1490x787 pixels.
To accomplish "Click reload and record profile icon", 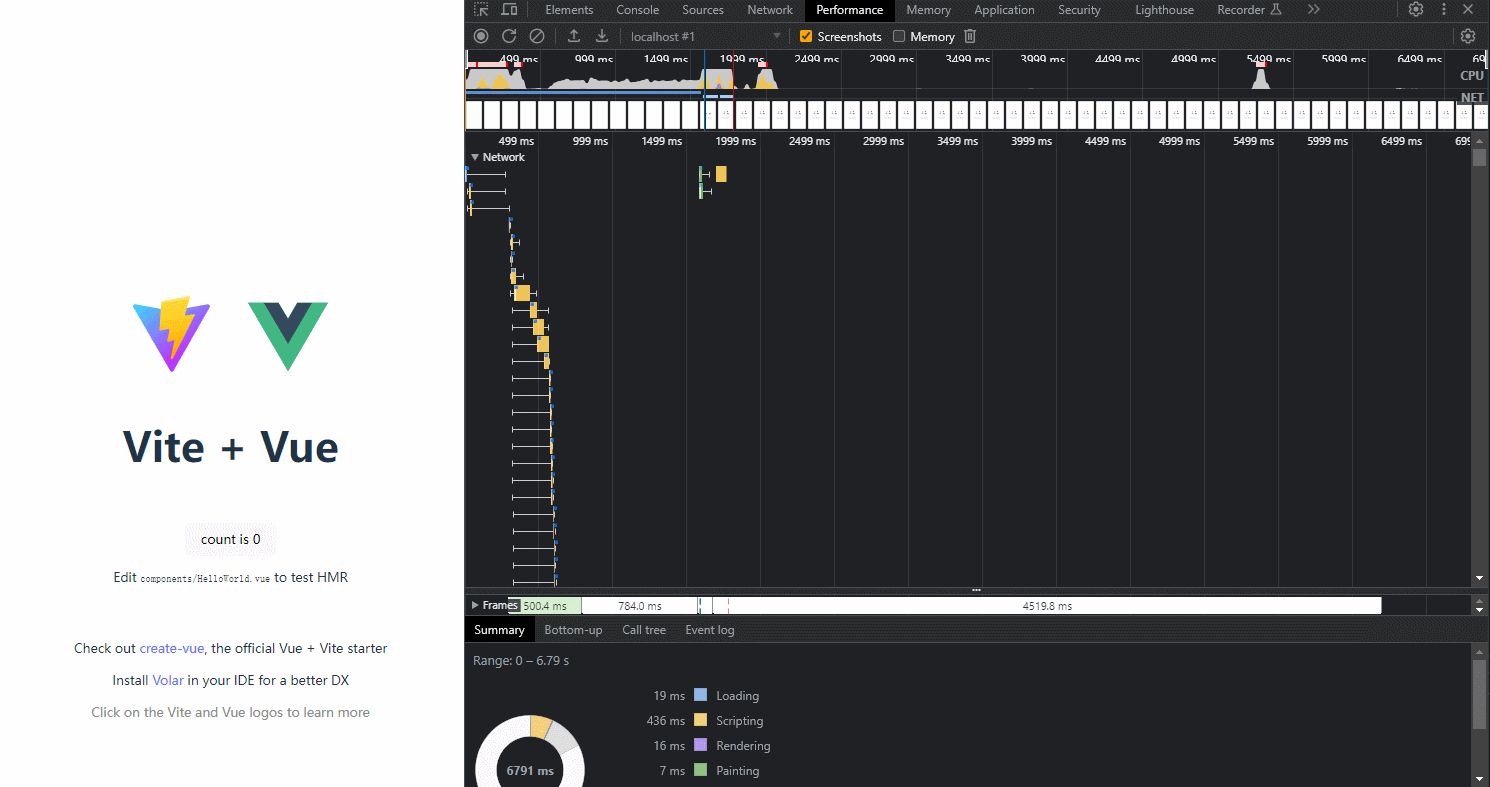I will (509, 36).
